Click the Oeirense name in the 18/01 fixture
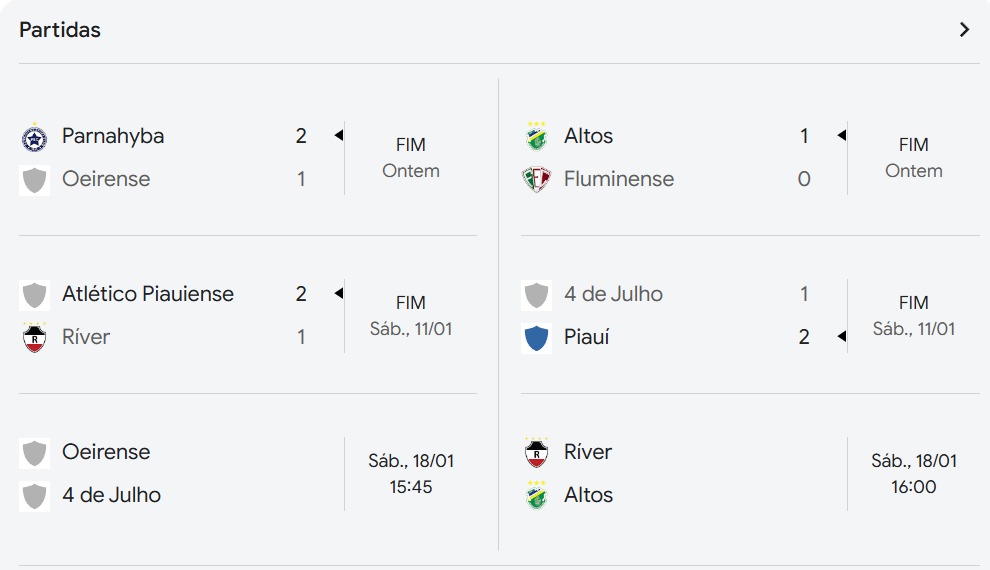The width and height of the screenshot is (990, 570). 106,452
